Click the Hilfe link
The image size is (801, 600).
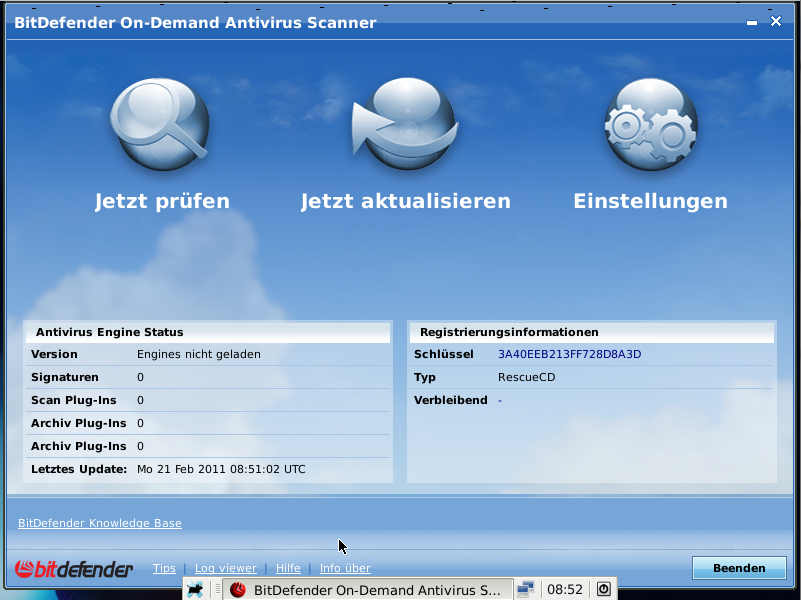[288, 568]
